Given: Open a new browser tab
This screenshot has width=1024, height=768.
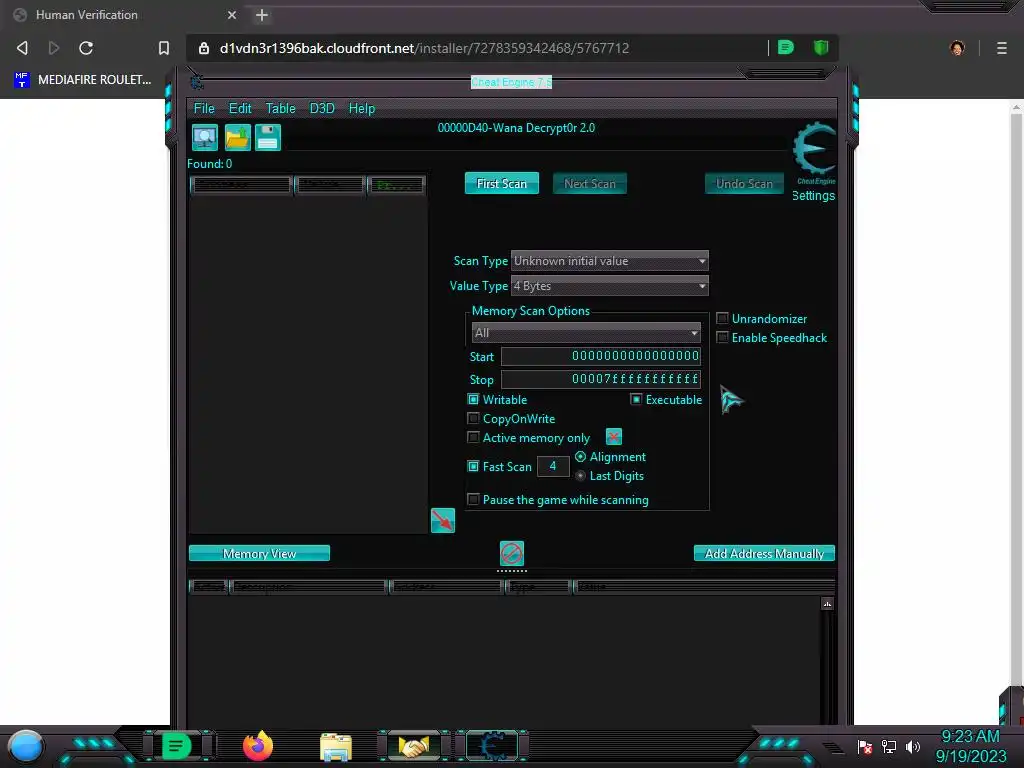Looking at the screenshot, I should pos(262,15).
